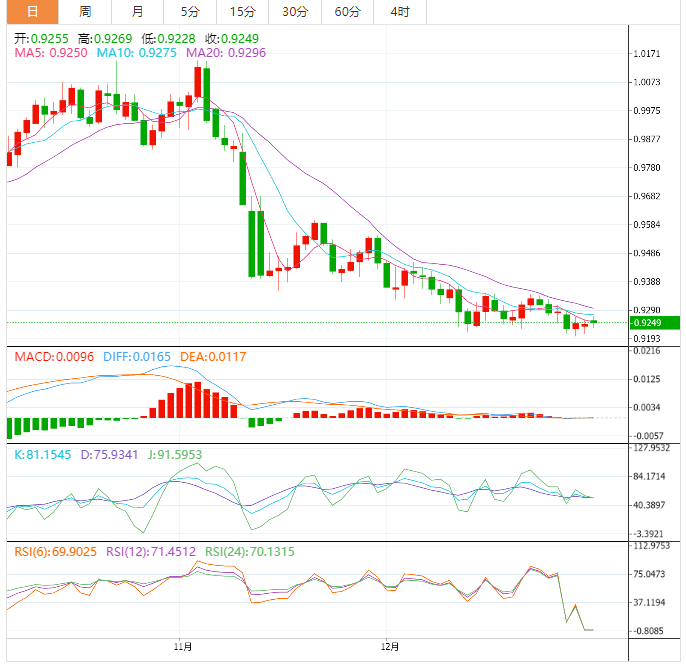Open the 60分 timeframe tab
This screenshot has height=666, width=686.
point(347,12)
